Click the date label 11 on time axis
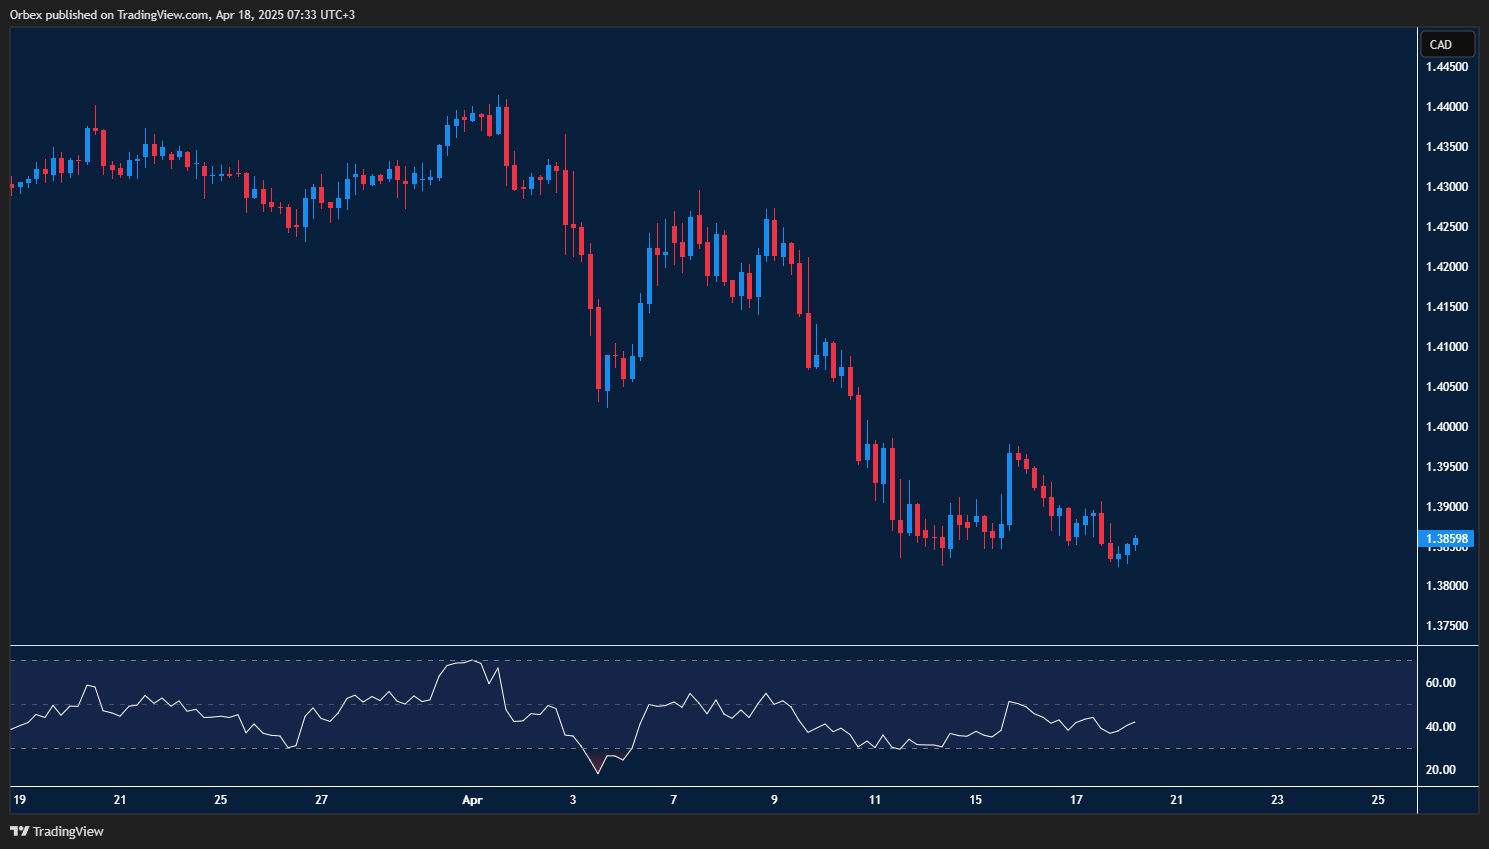 point(875,800)
